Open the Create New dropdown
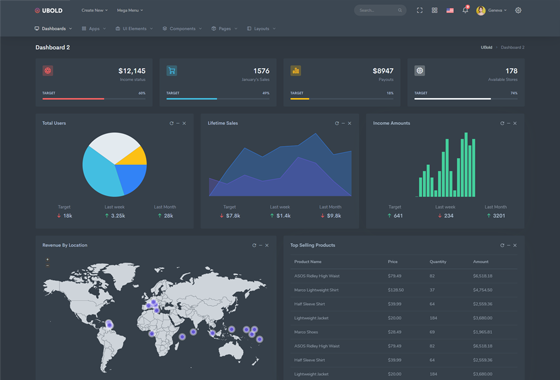 [94, 10]
